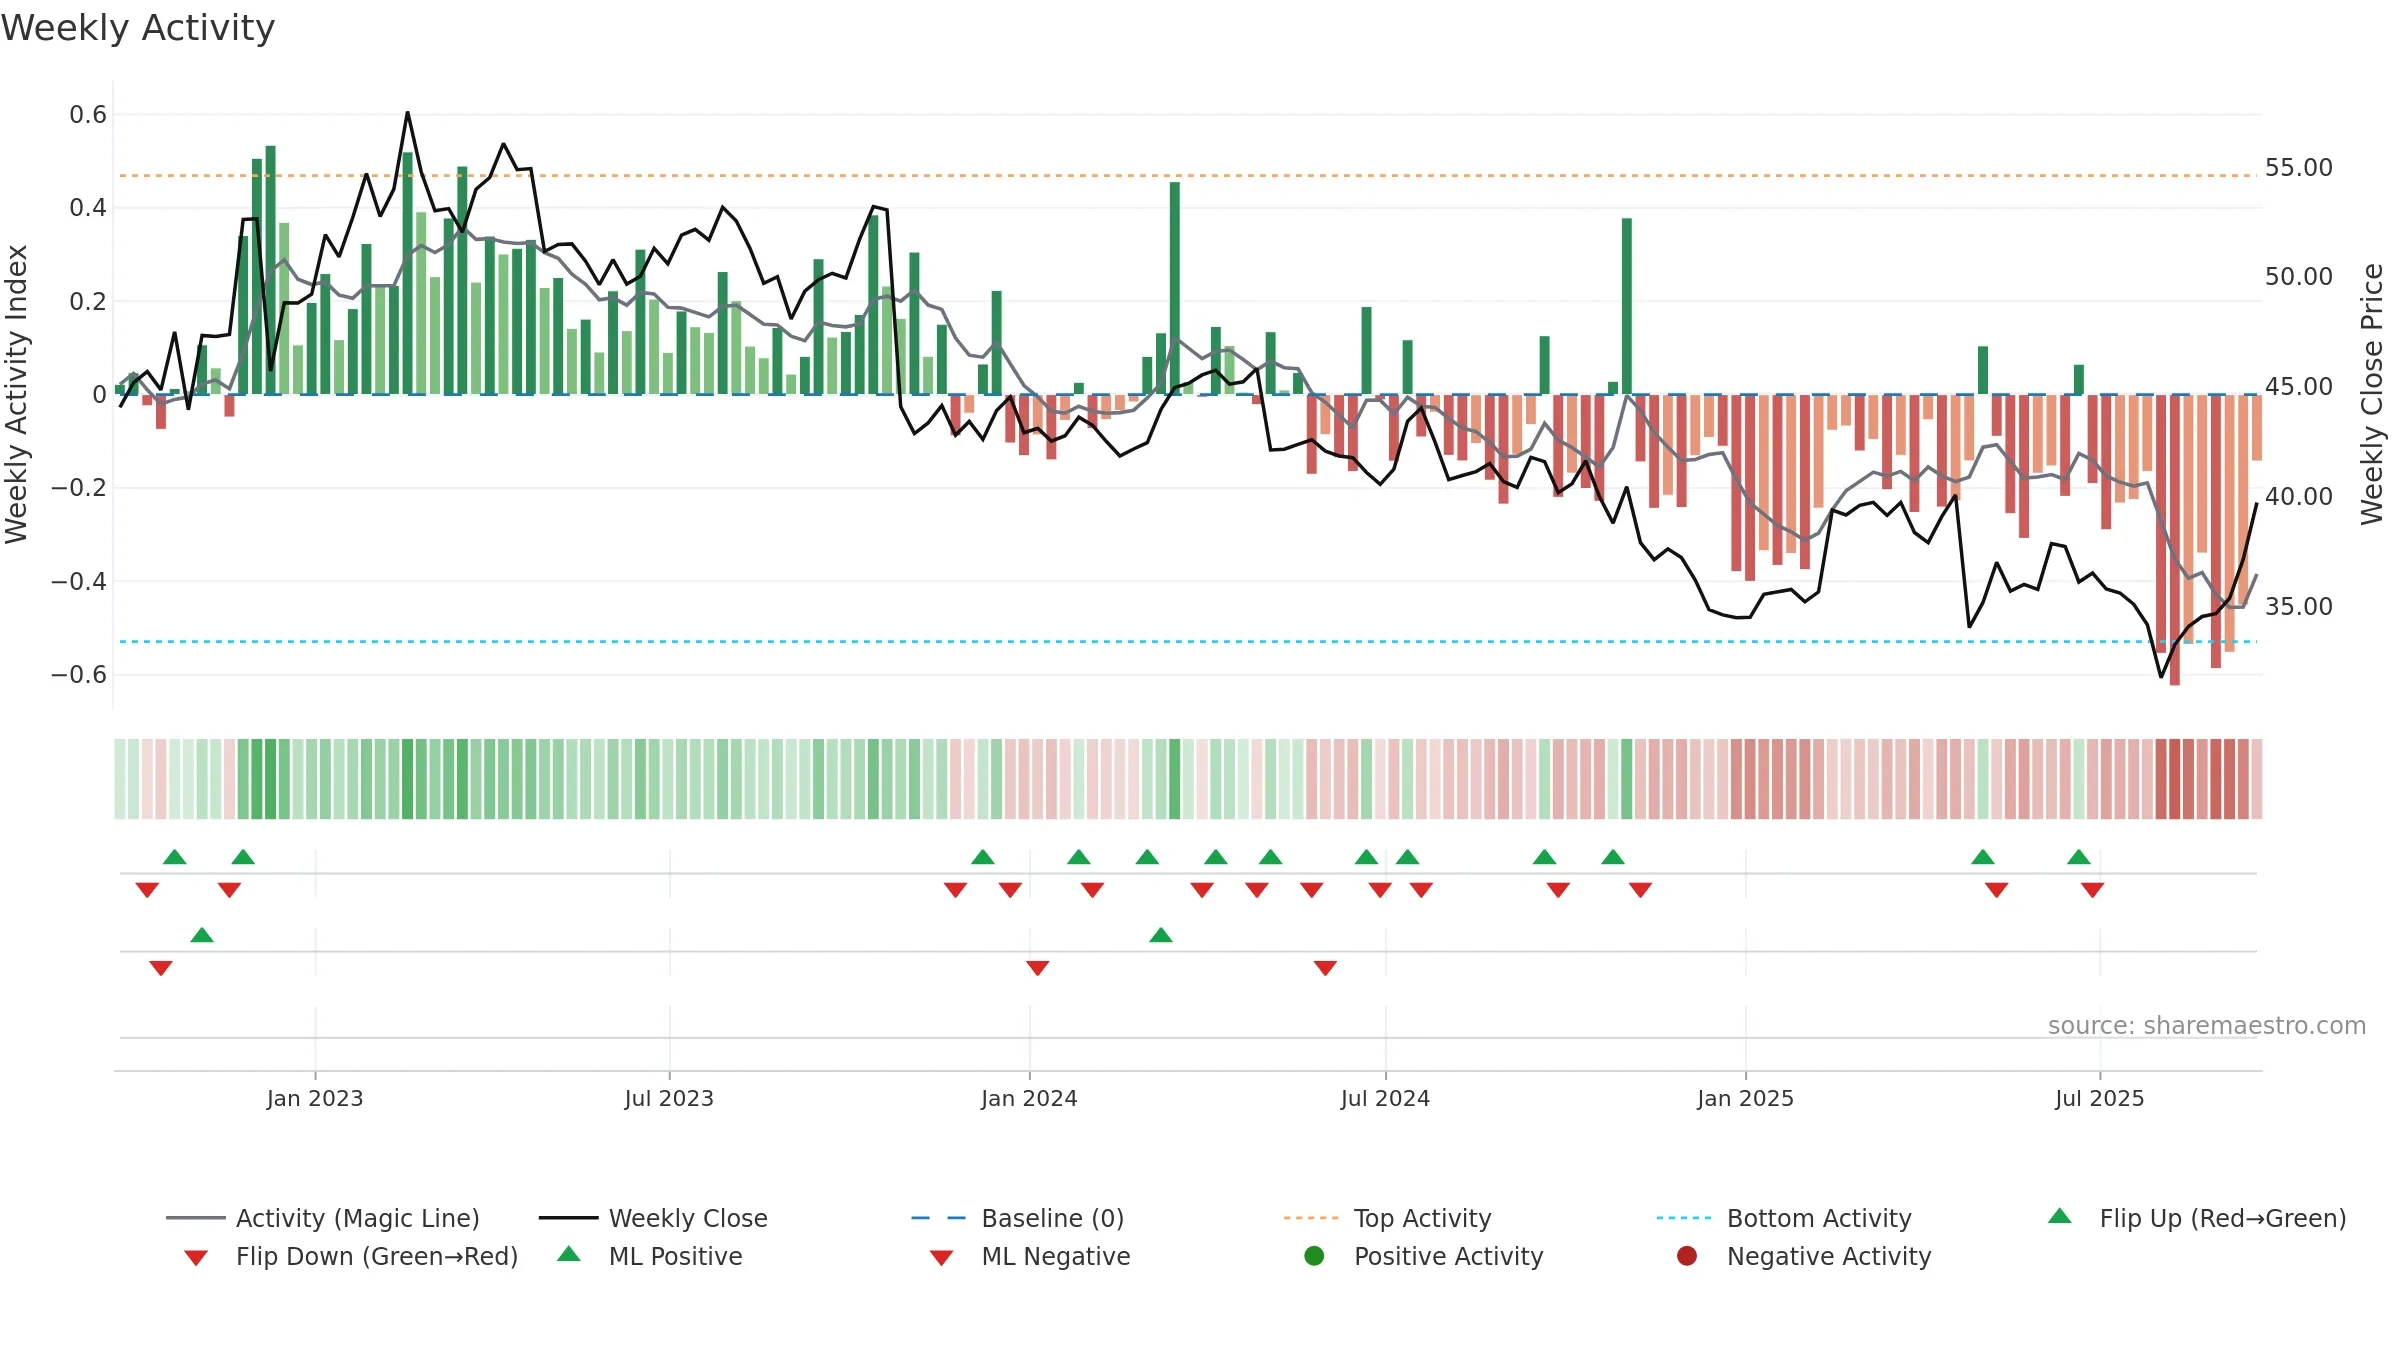Viewport: 2400px width, 1350px height.
Task: Click the Activity (Magic Line) legend entry
Action: [323, 1218]
